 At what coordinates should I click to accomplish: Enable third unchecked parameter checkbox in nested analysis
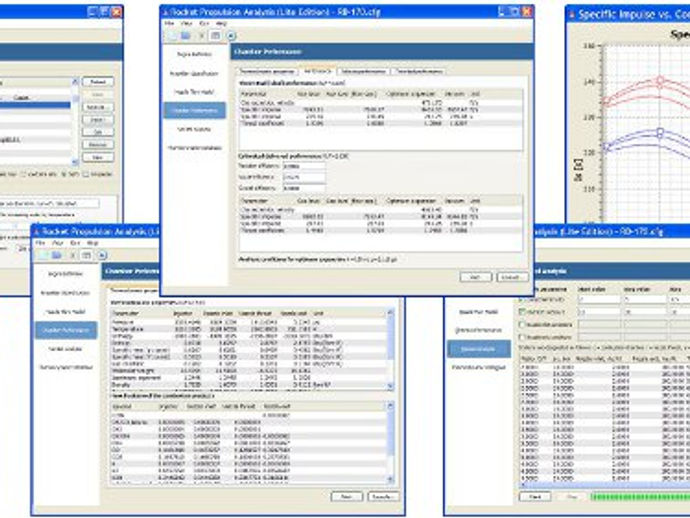(522, 325)
